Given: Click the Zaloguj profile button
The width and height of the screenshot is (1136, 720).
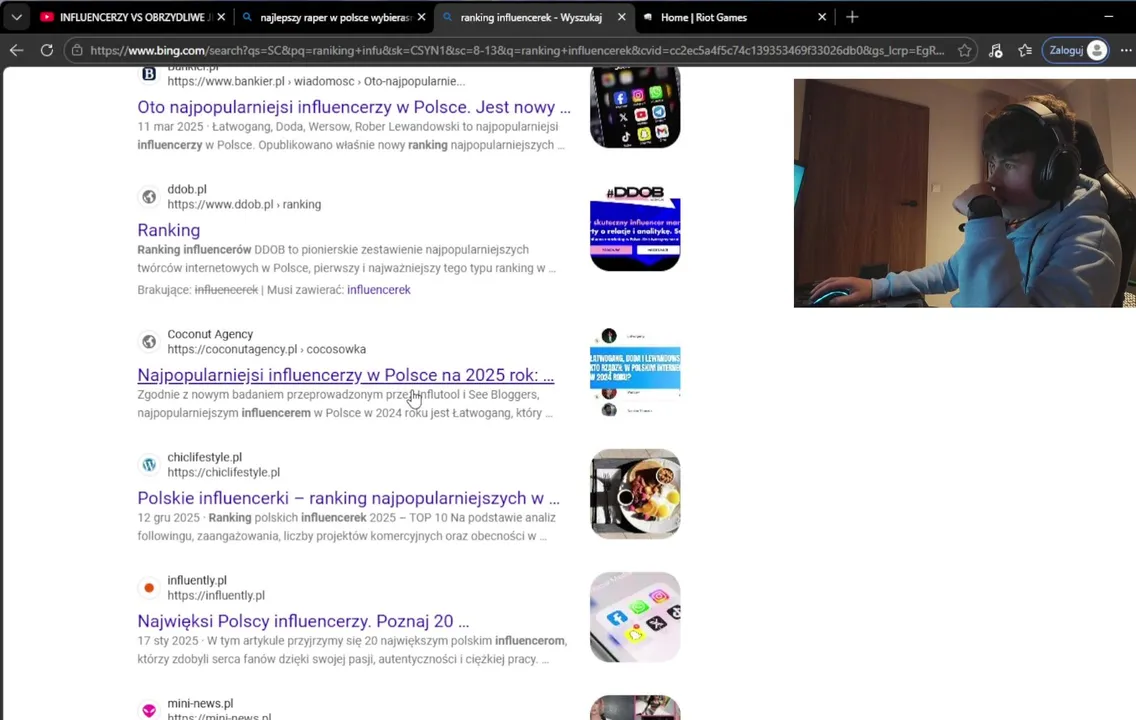Looking at the screenshot, I should tap(1076, 50).
